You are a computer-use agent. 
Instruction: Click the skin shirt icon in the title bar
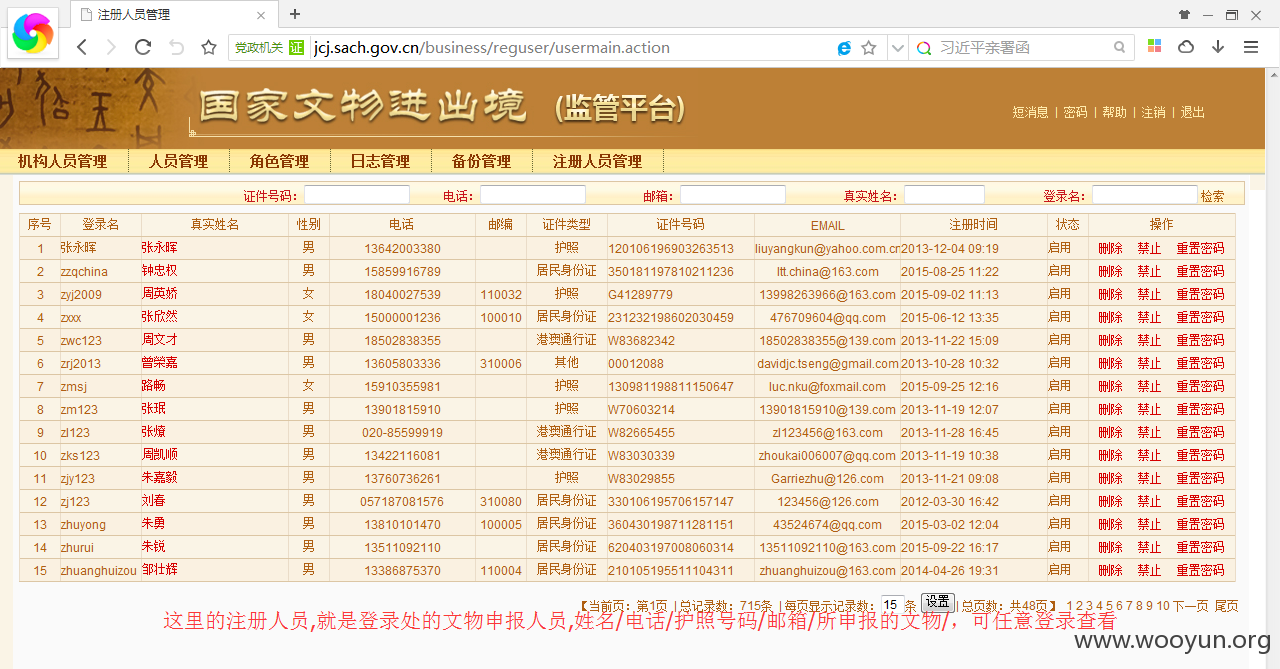1185,14
